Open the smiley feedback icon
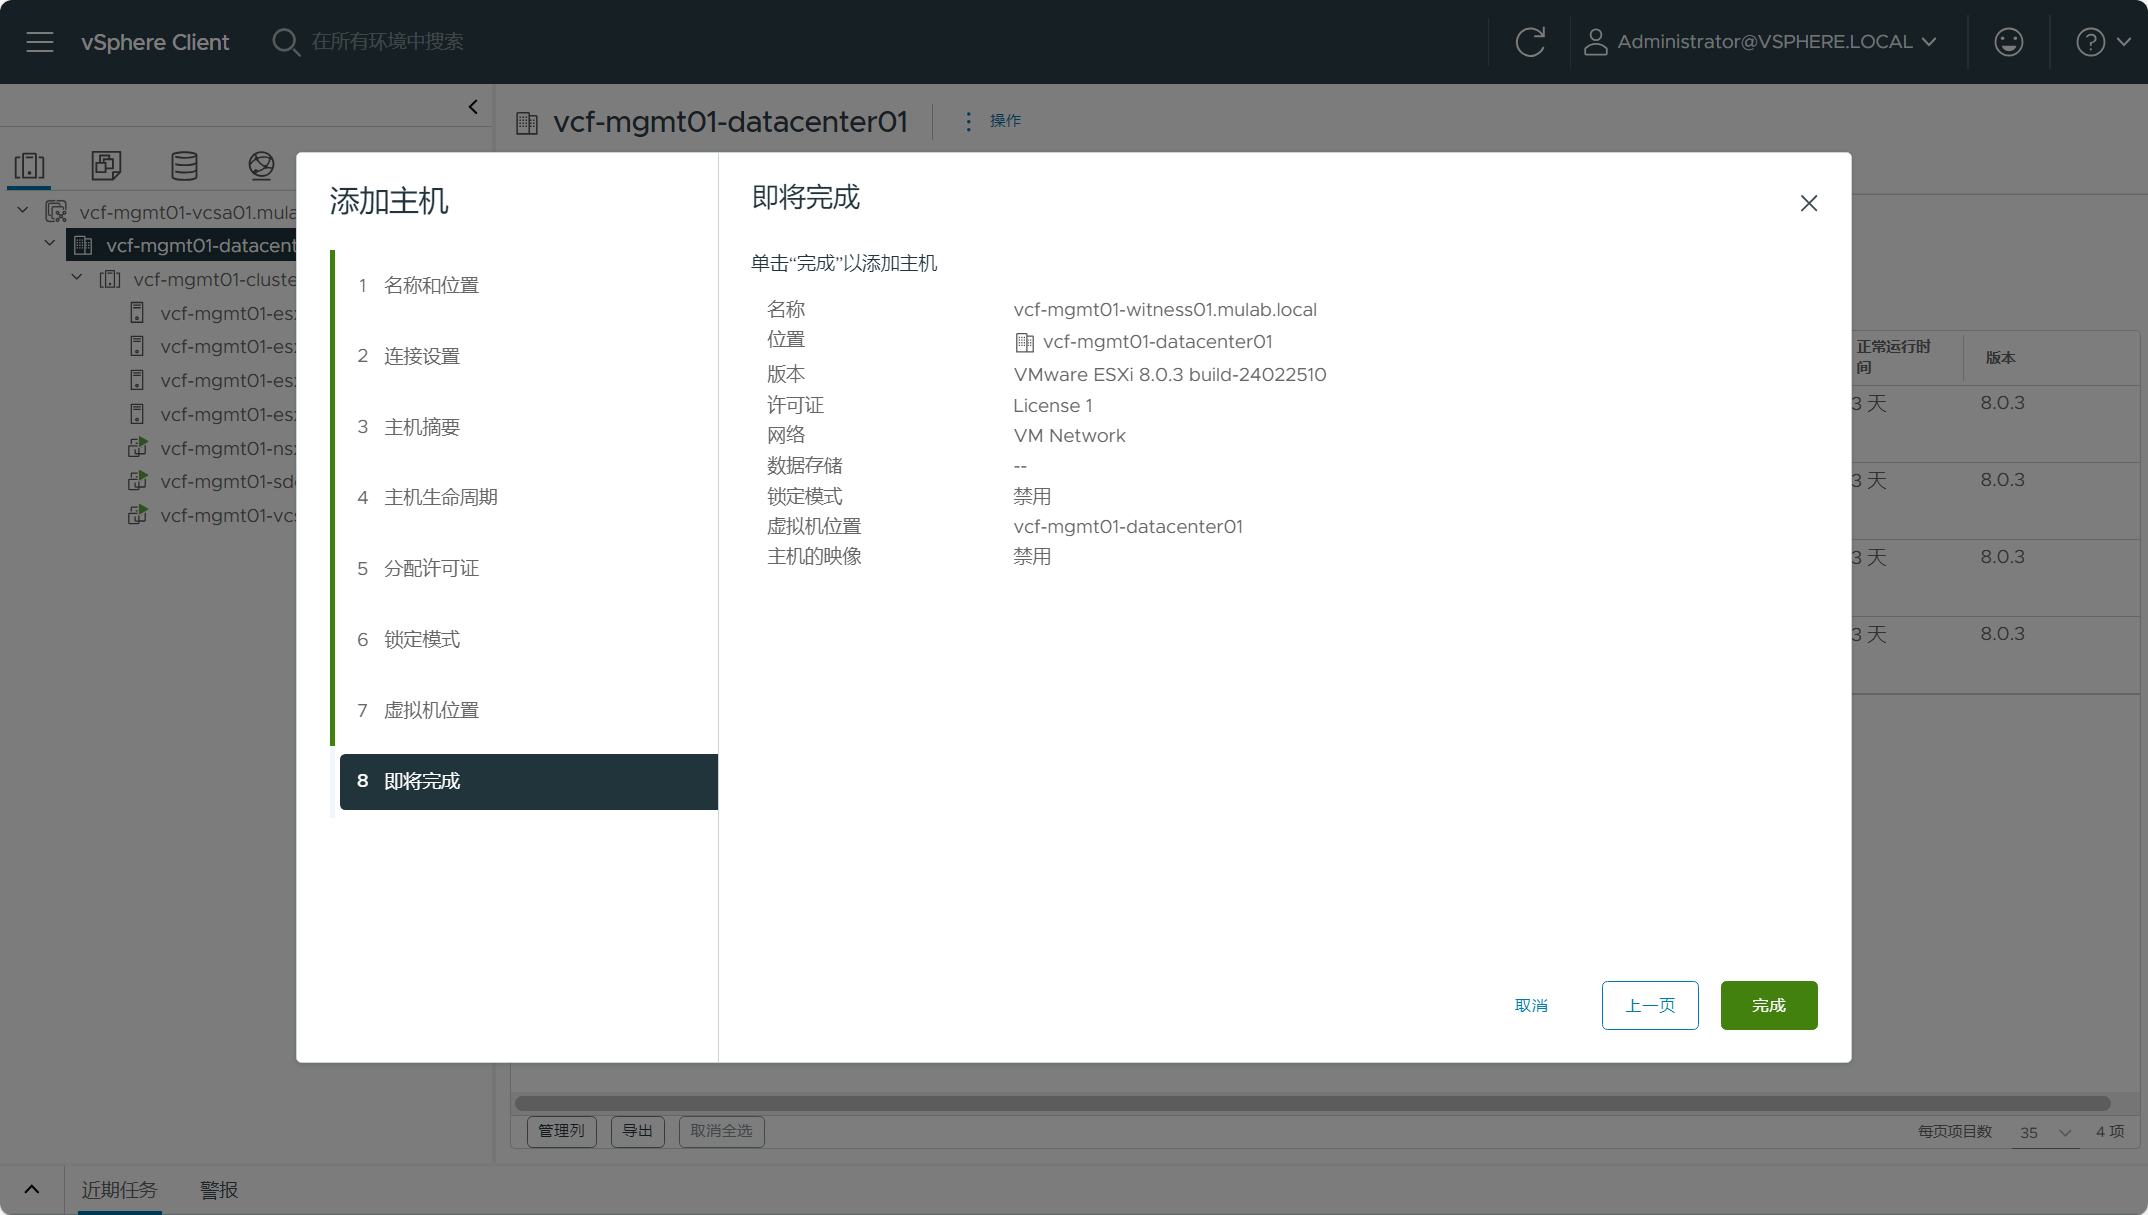The image size is (2148, 1215). pyautogui.click(x=2008, y=42)
